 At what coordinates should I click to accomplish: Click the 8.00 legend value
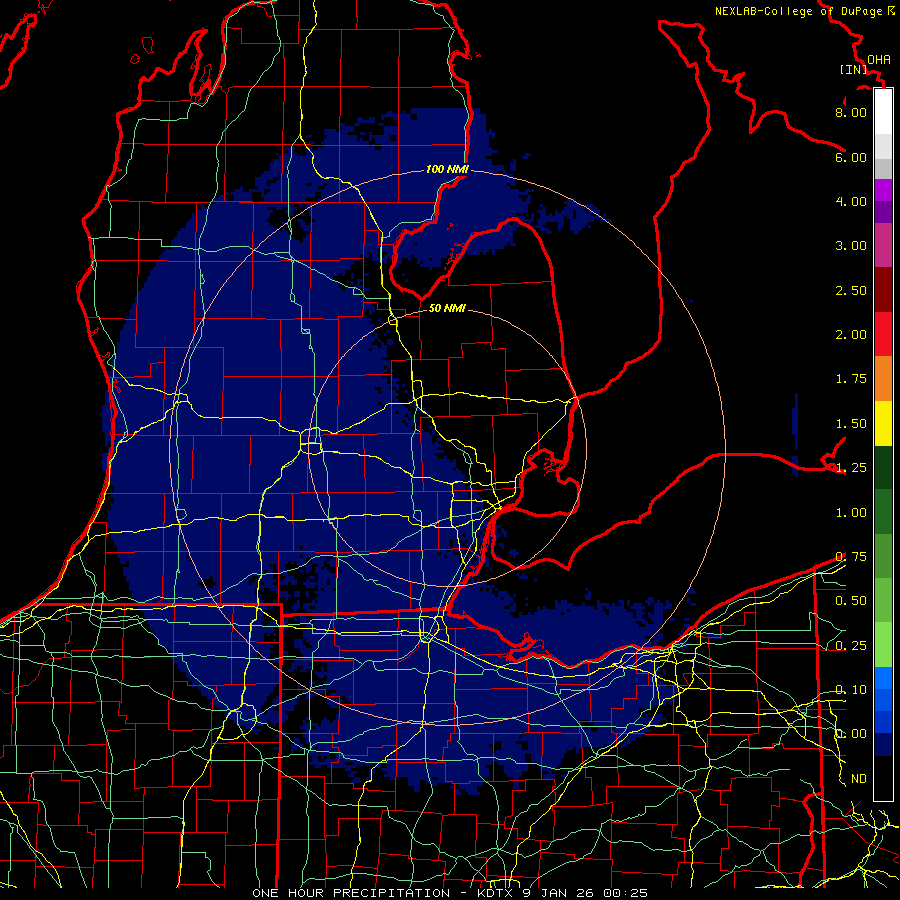point(851,112)
